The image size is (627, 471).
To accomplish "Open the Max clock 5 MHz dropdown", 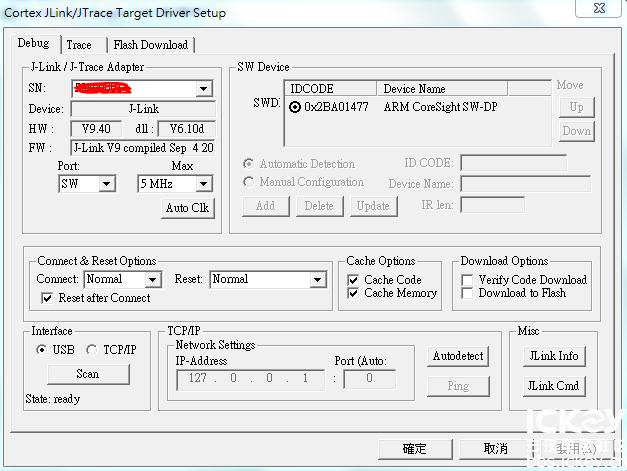I will pos(204,184).
